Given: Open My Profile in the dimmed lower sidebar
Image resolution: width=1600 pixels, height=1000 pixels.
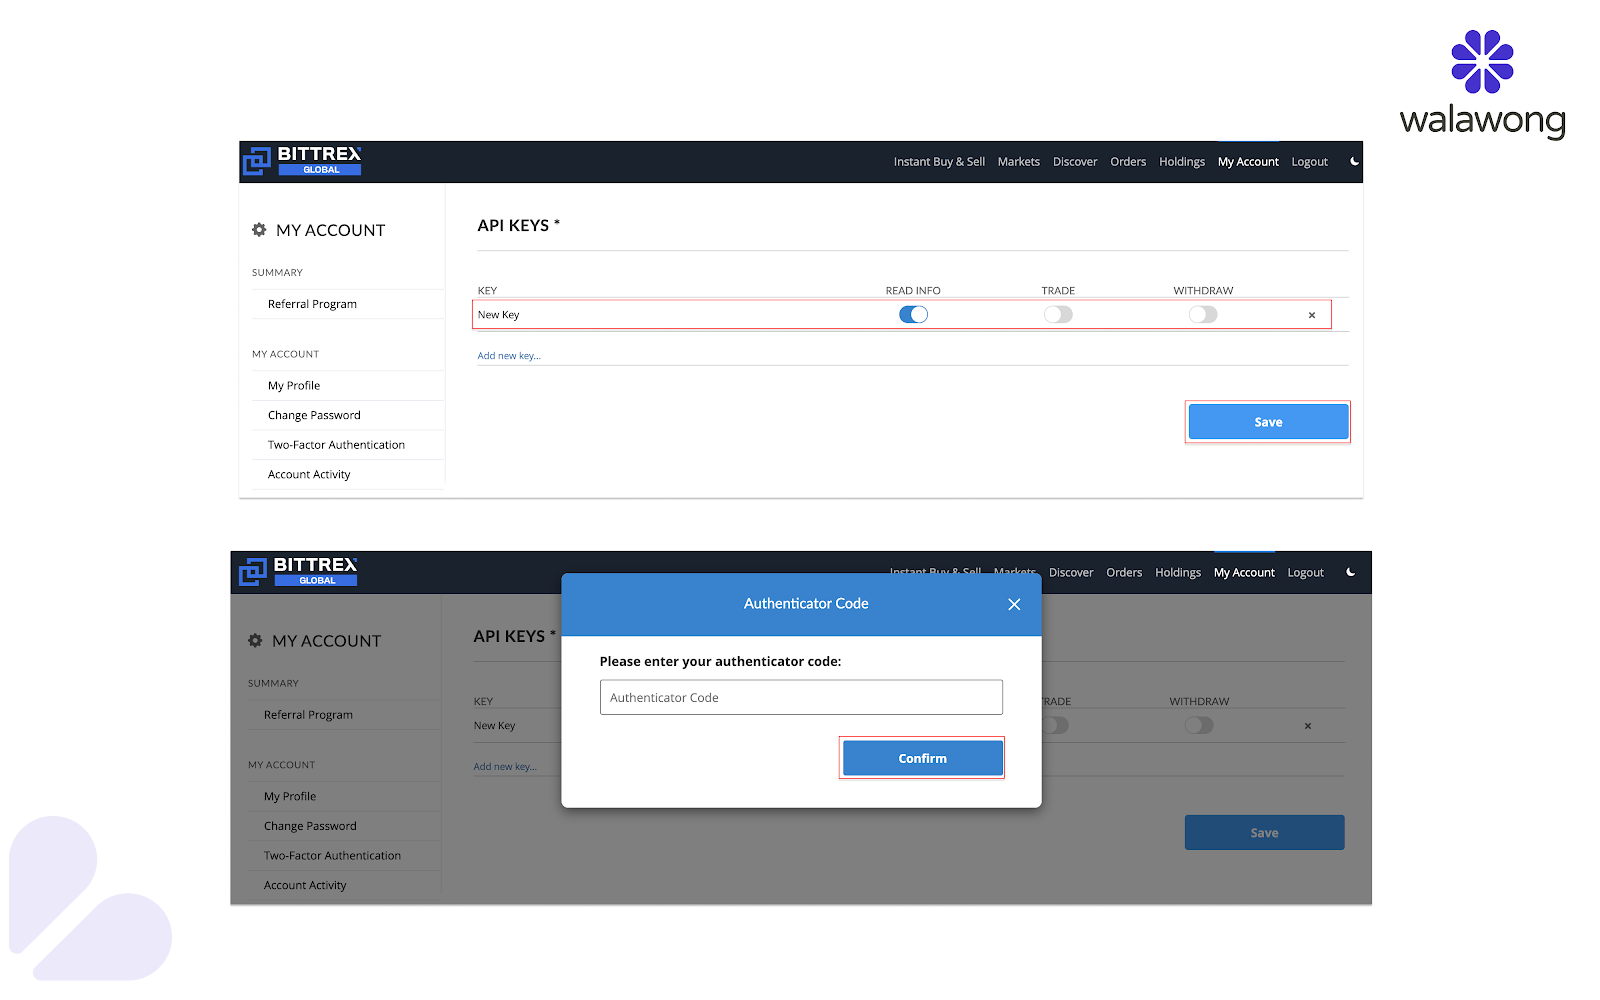Looking at the screenshot, I should click(290, 797).
